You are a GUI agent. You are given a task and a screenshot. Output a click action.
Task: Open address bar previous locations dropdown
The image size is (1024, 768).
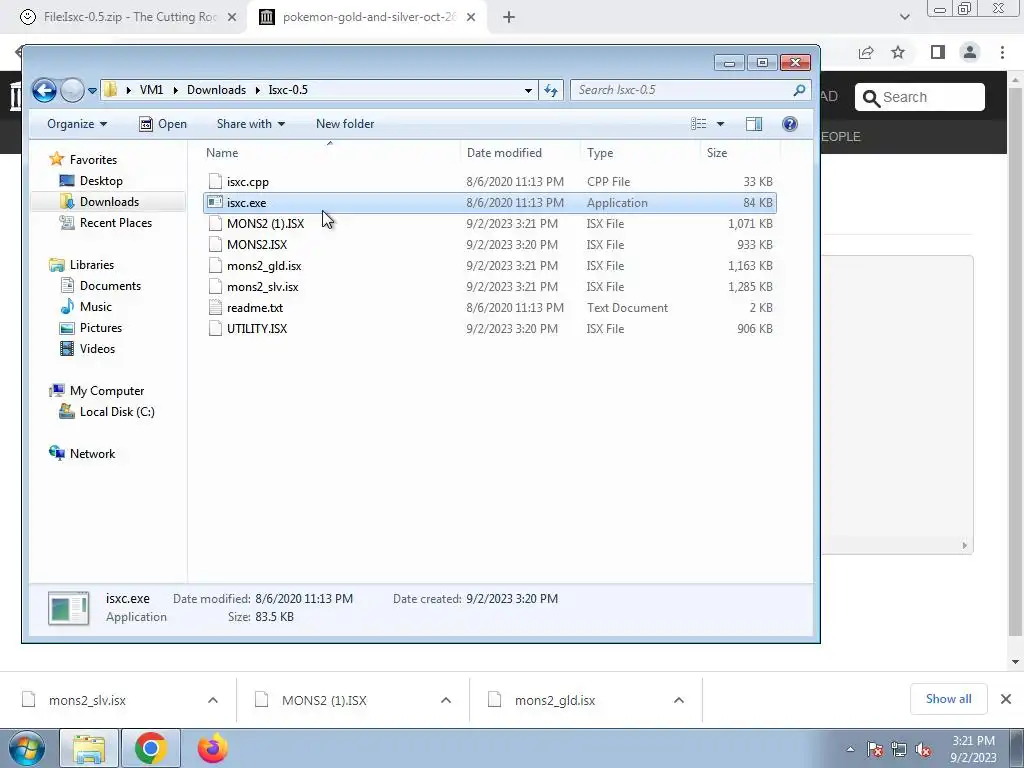[x=528, y=90]
